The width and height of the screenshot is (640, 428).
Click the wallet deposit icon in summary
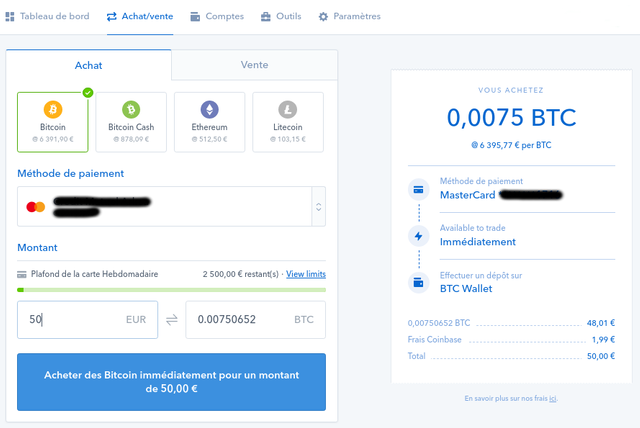(x=418, y=282)
